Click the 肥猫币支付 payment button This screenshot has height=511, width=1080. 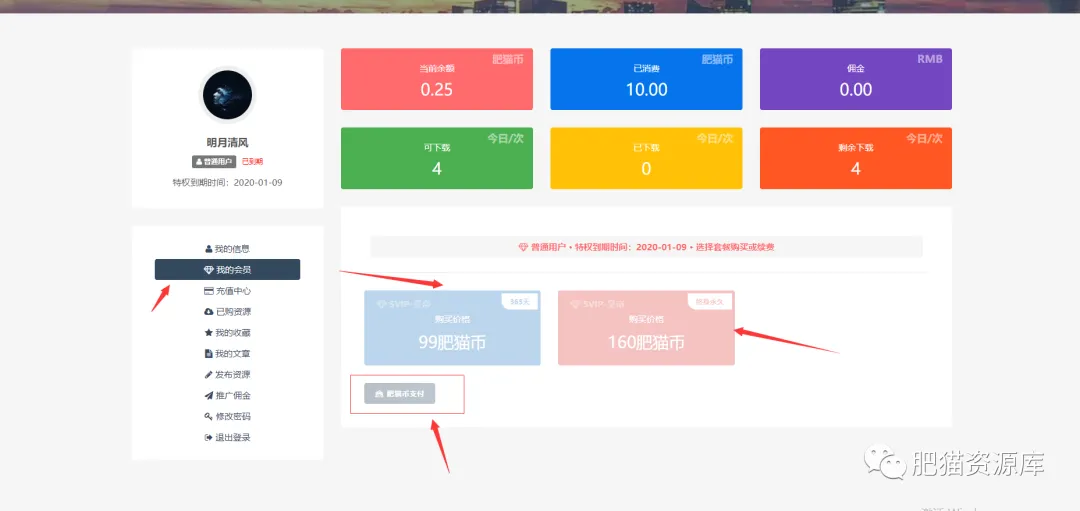pyautogui.click(x=399, y=394)
